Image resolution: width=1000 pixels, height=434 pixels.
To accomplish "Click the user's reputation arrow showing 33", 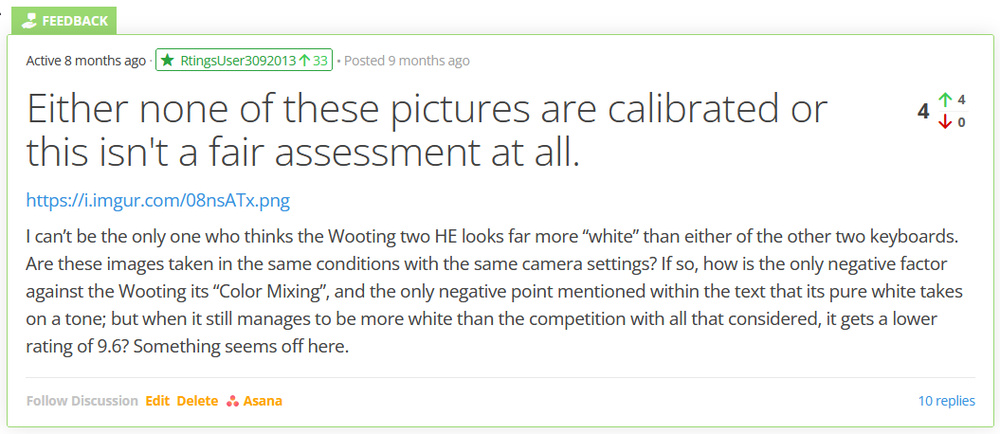I will (304, 61).
